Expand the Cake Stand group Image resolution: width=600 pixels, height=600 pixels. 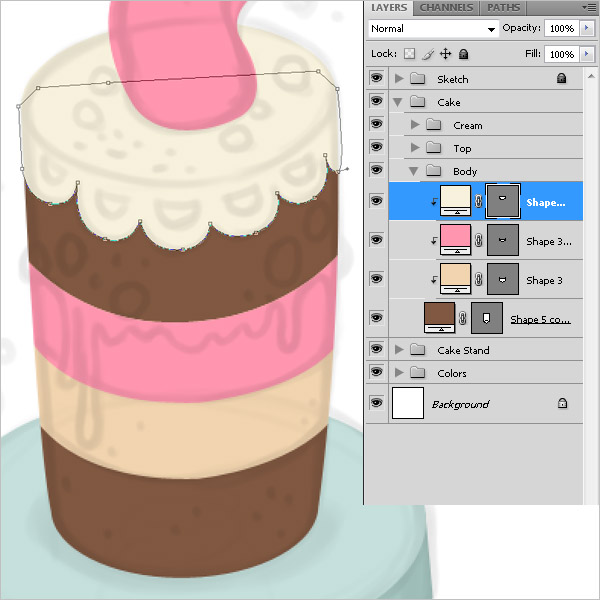[399, 349]
